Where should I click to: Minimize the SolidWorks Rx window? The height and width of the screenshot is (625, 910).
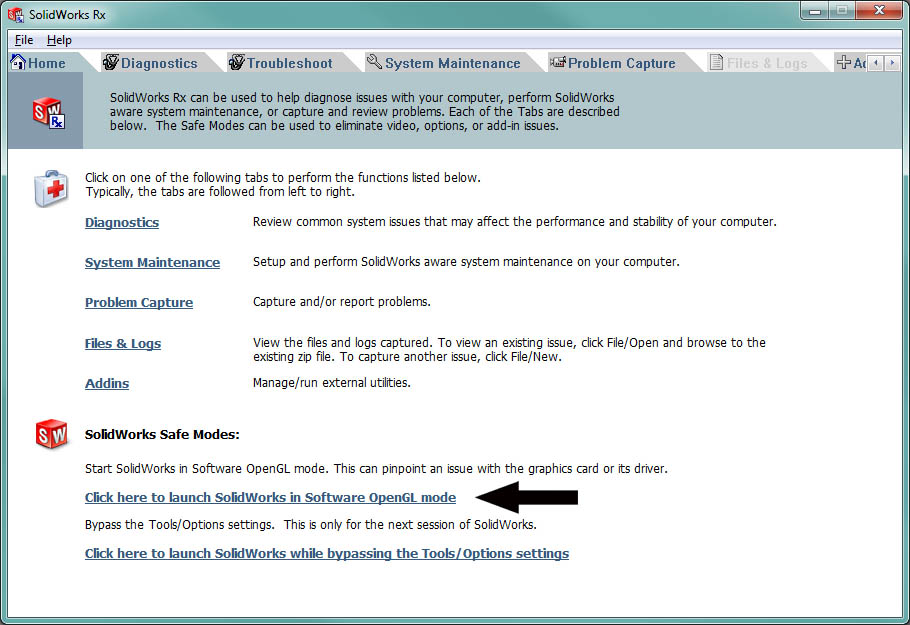point(815,11)
